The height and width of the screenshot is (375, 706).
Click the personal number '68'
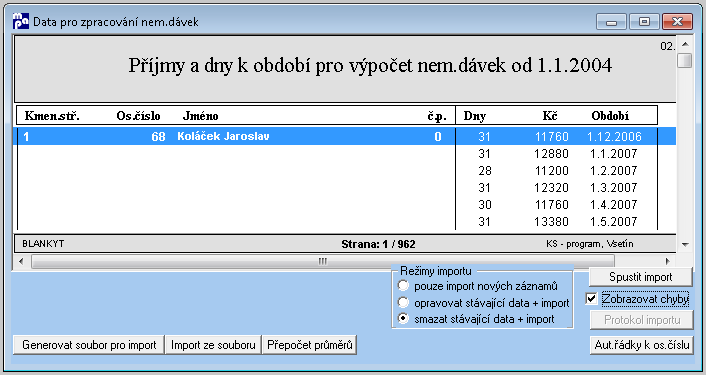point(158,136)
